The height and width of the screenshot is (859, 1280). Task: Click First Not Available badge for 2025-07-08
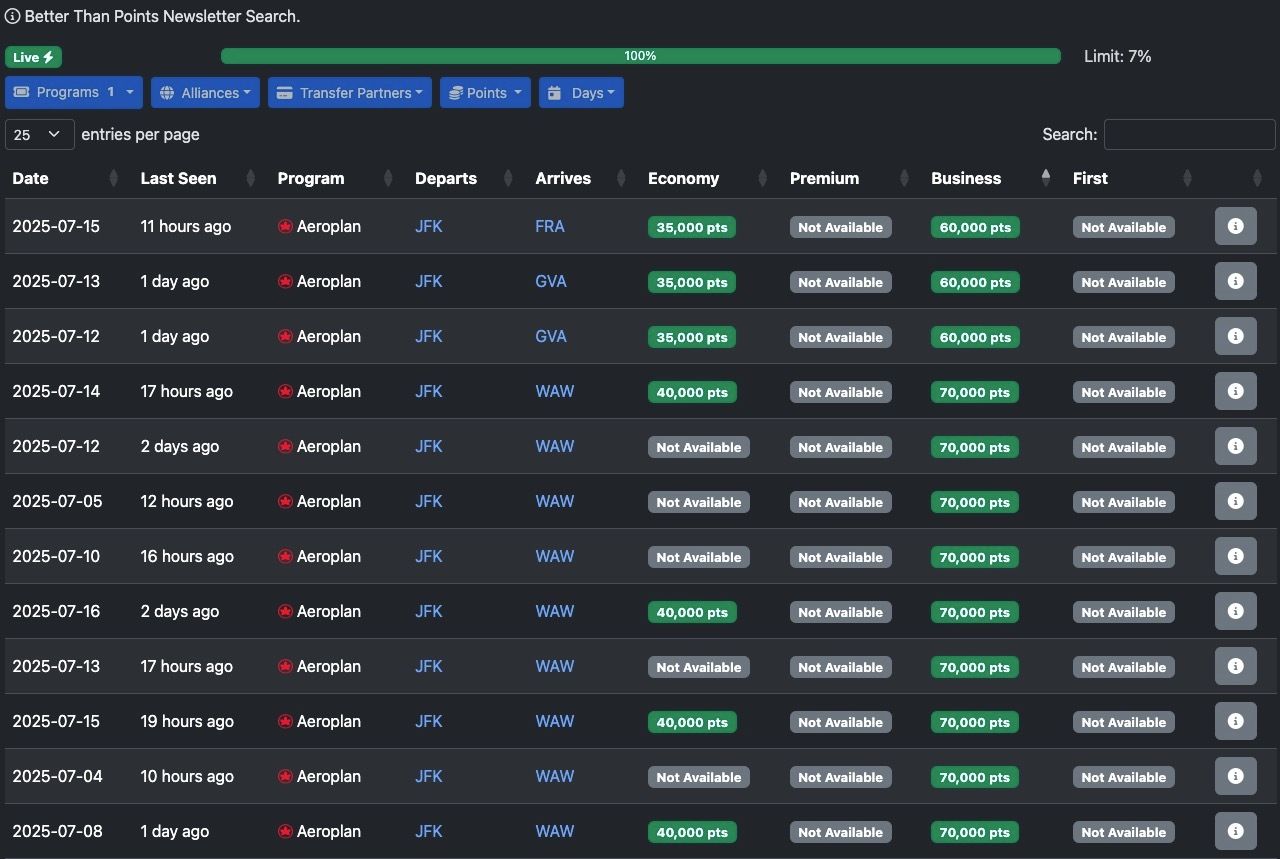(1124, 832)
